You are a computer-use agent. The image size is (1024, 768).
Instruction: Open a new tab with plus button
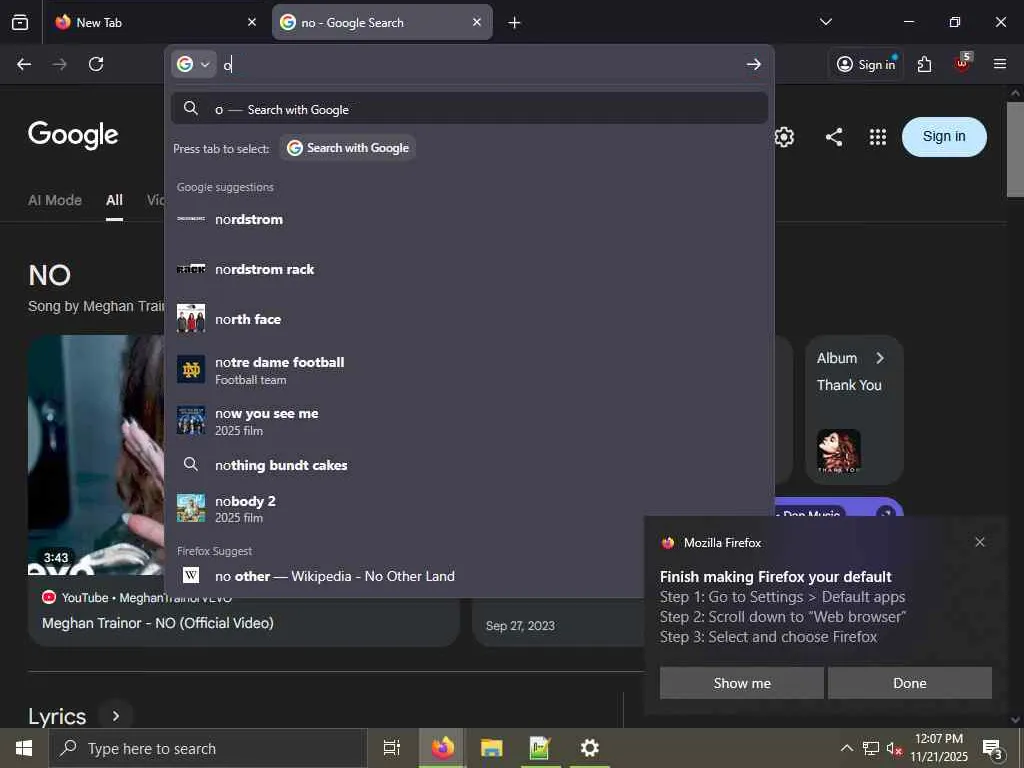515,23
